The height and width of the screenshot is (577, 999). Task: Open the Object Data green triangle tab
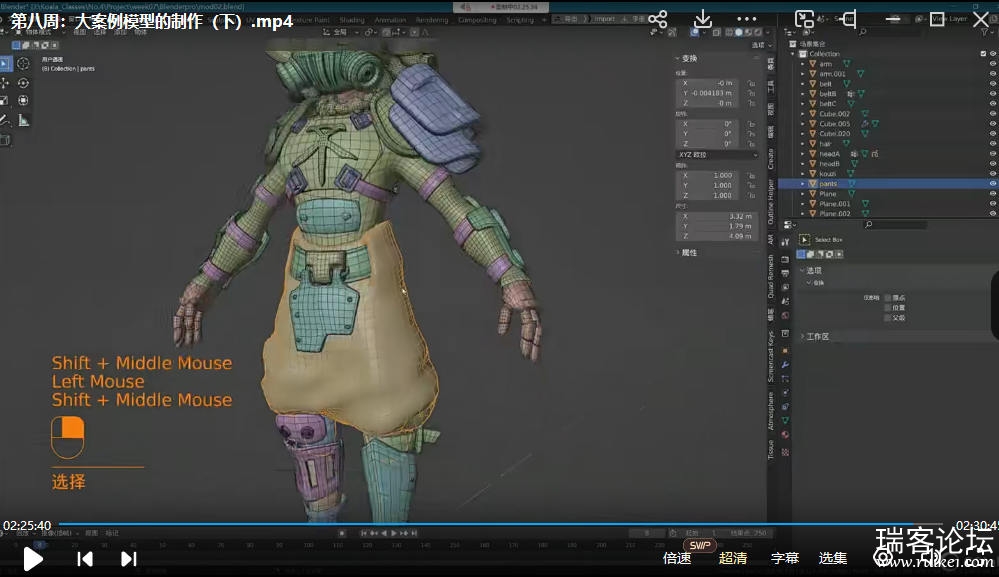coord(785,420)
